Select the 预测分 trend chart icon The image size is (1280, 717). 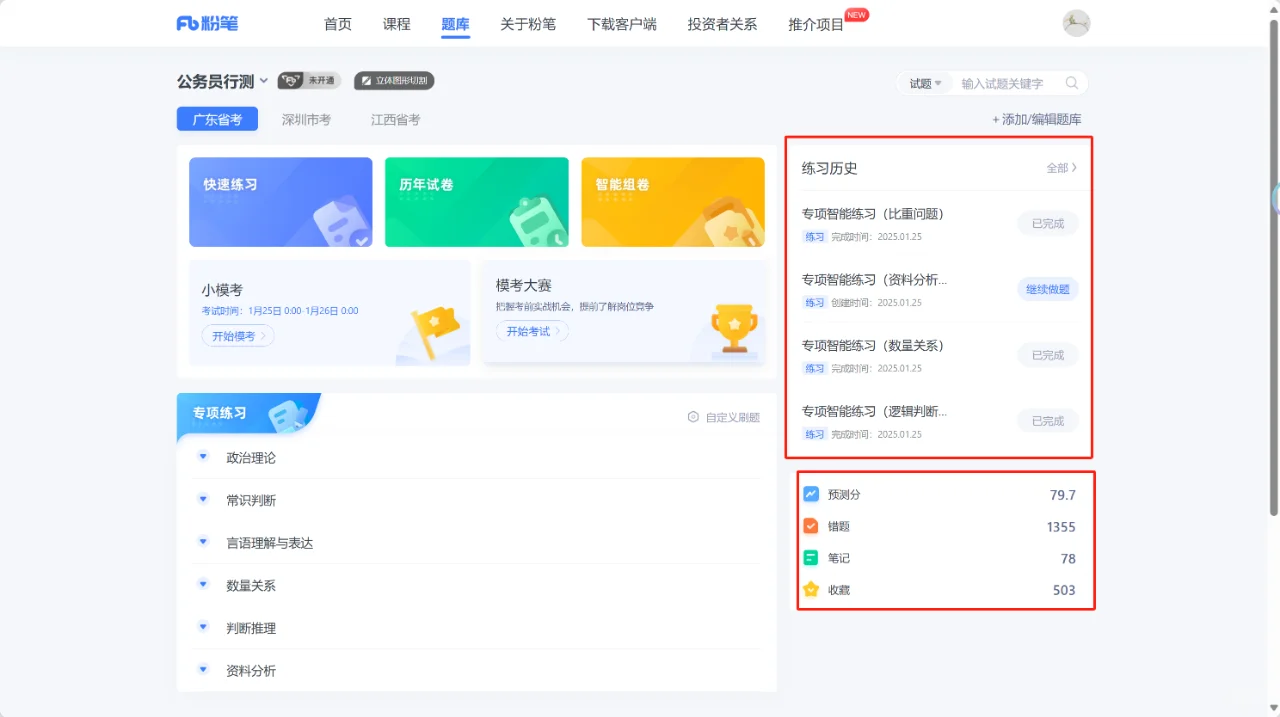pyautogui.click(x=811, y=493)
